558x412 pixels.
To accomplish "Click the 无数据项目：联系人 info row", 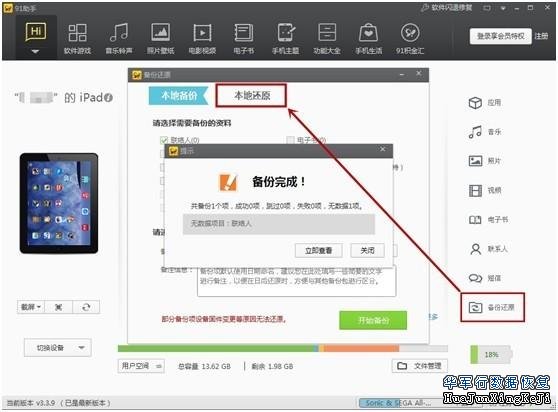I will [x=279, y=224].
